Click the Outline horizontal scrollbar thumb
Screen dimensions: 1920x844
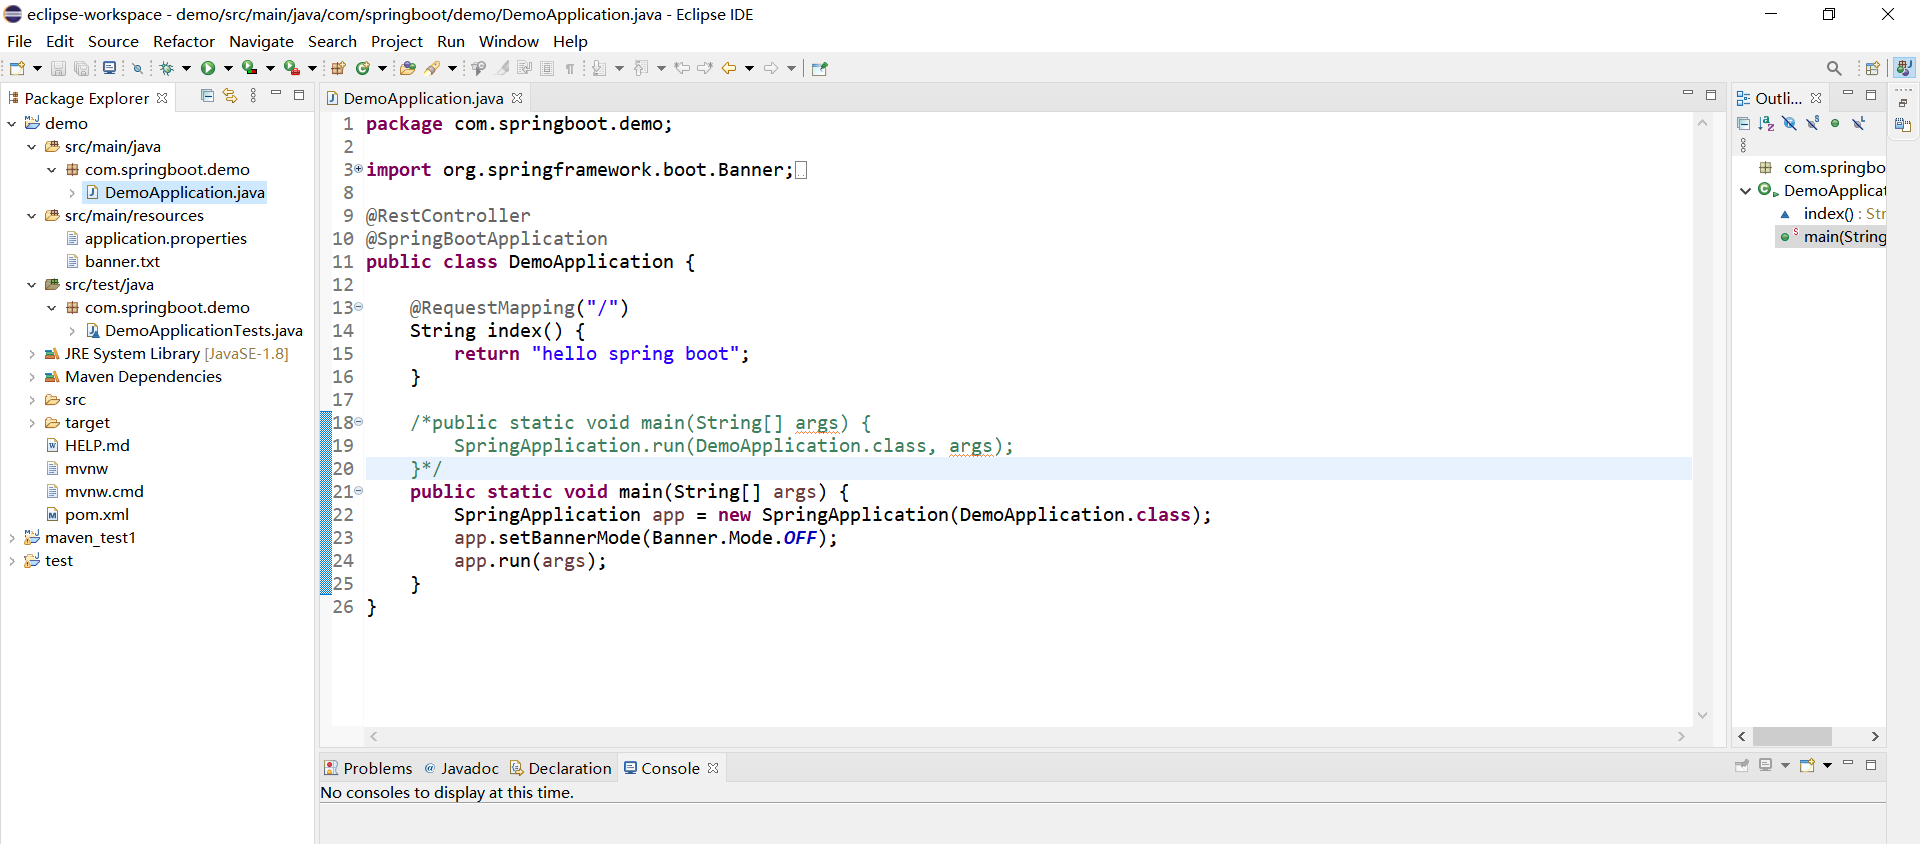tap(1792, 736)
